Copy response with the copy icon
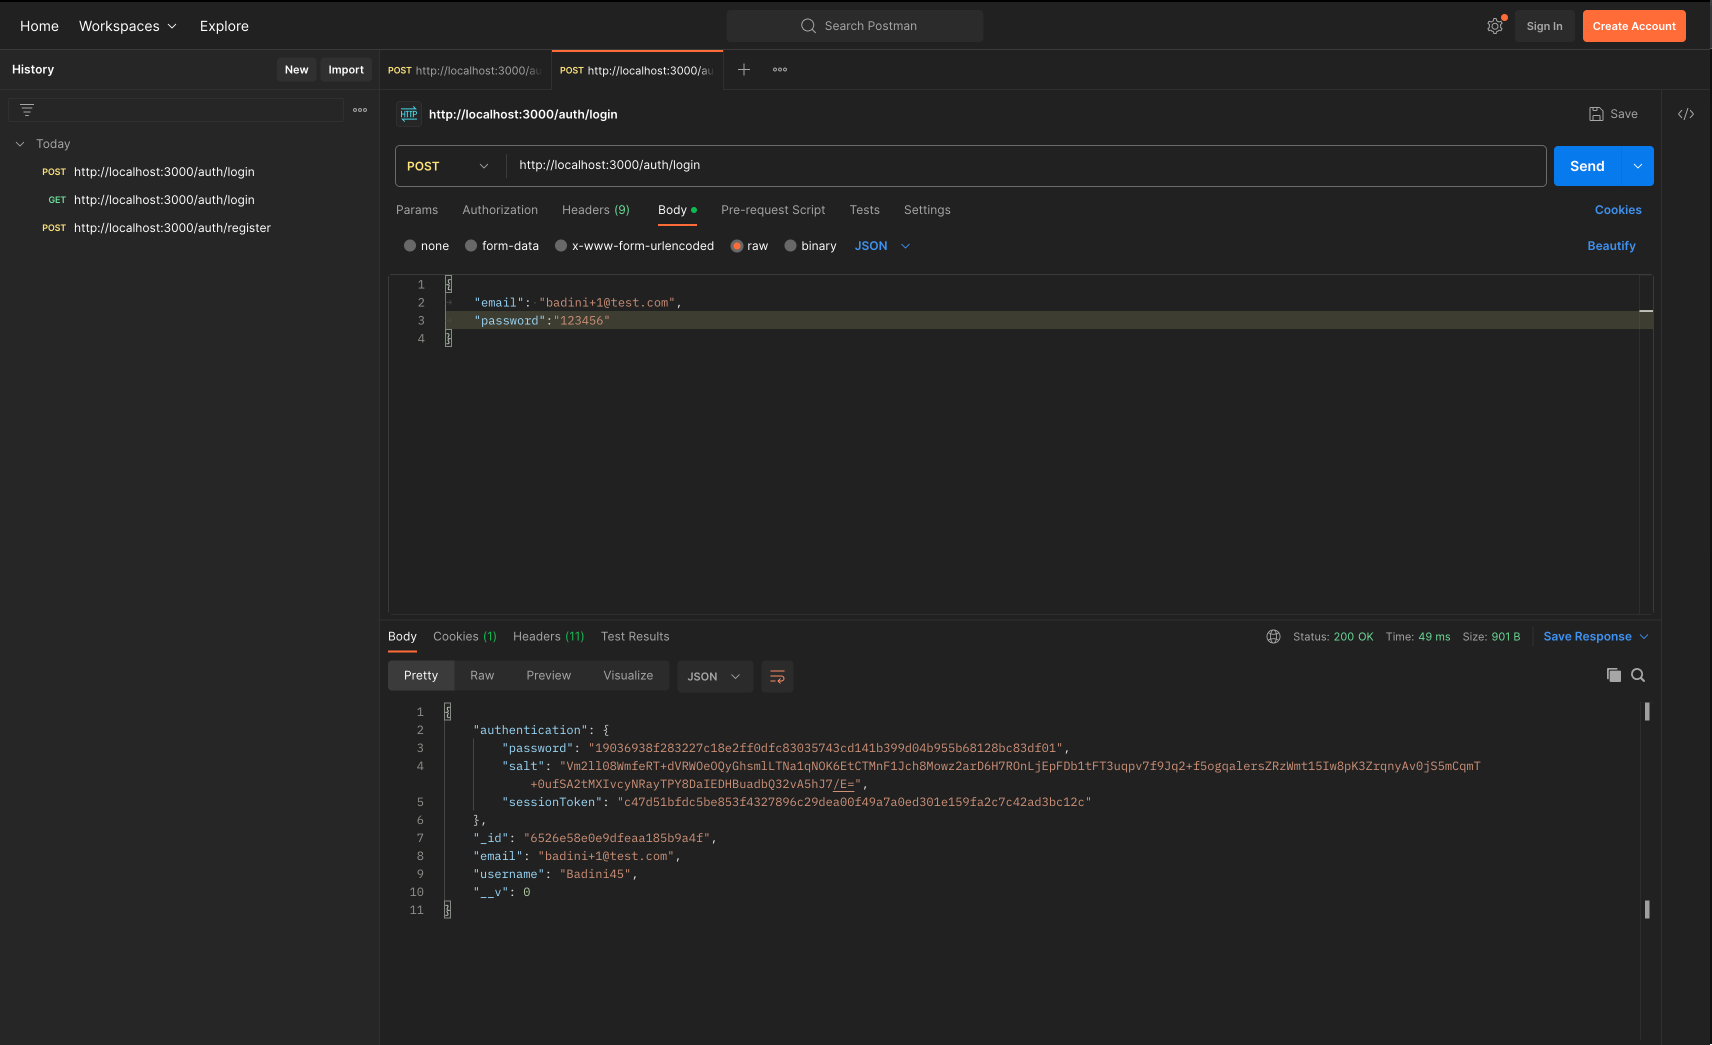Viewport: 1712px width, 1045px height. (x=1613, y=675)
